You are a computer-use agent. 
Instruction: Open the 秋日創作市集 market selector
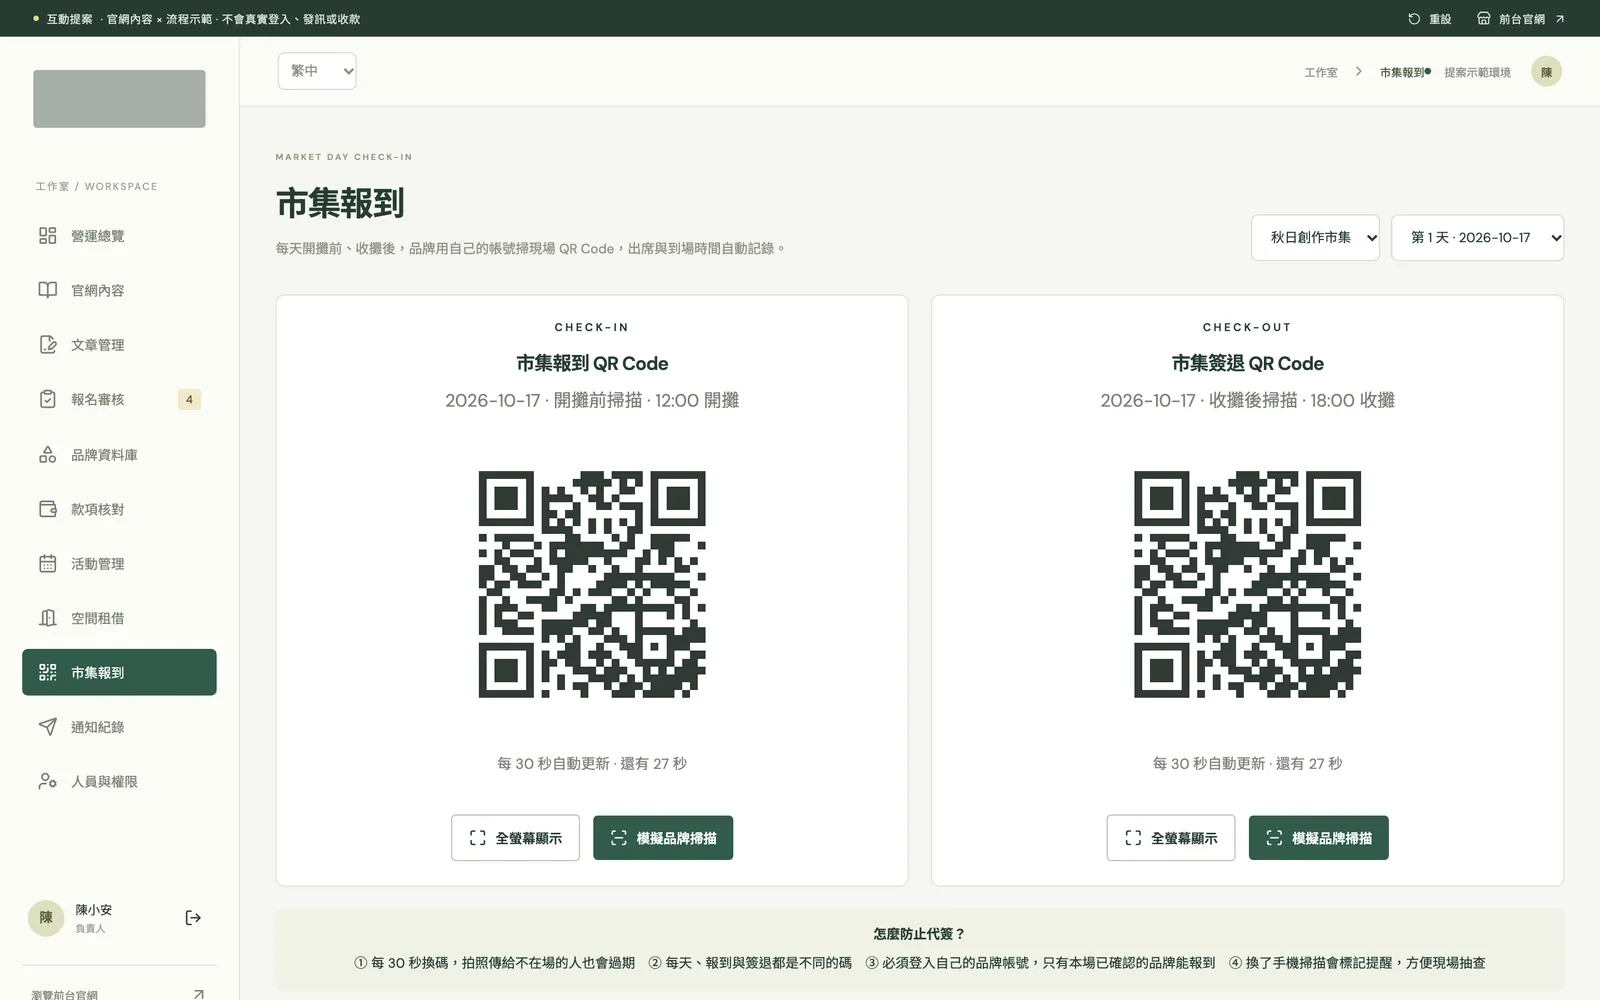[x=1315, y=238]
